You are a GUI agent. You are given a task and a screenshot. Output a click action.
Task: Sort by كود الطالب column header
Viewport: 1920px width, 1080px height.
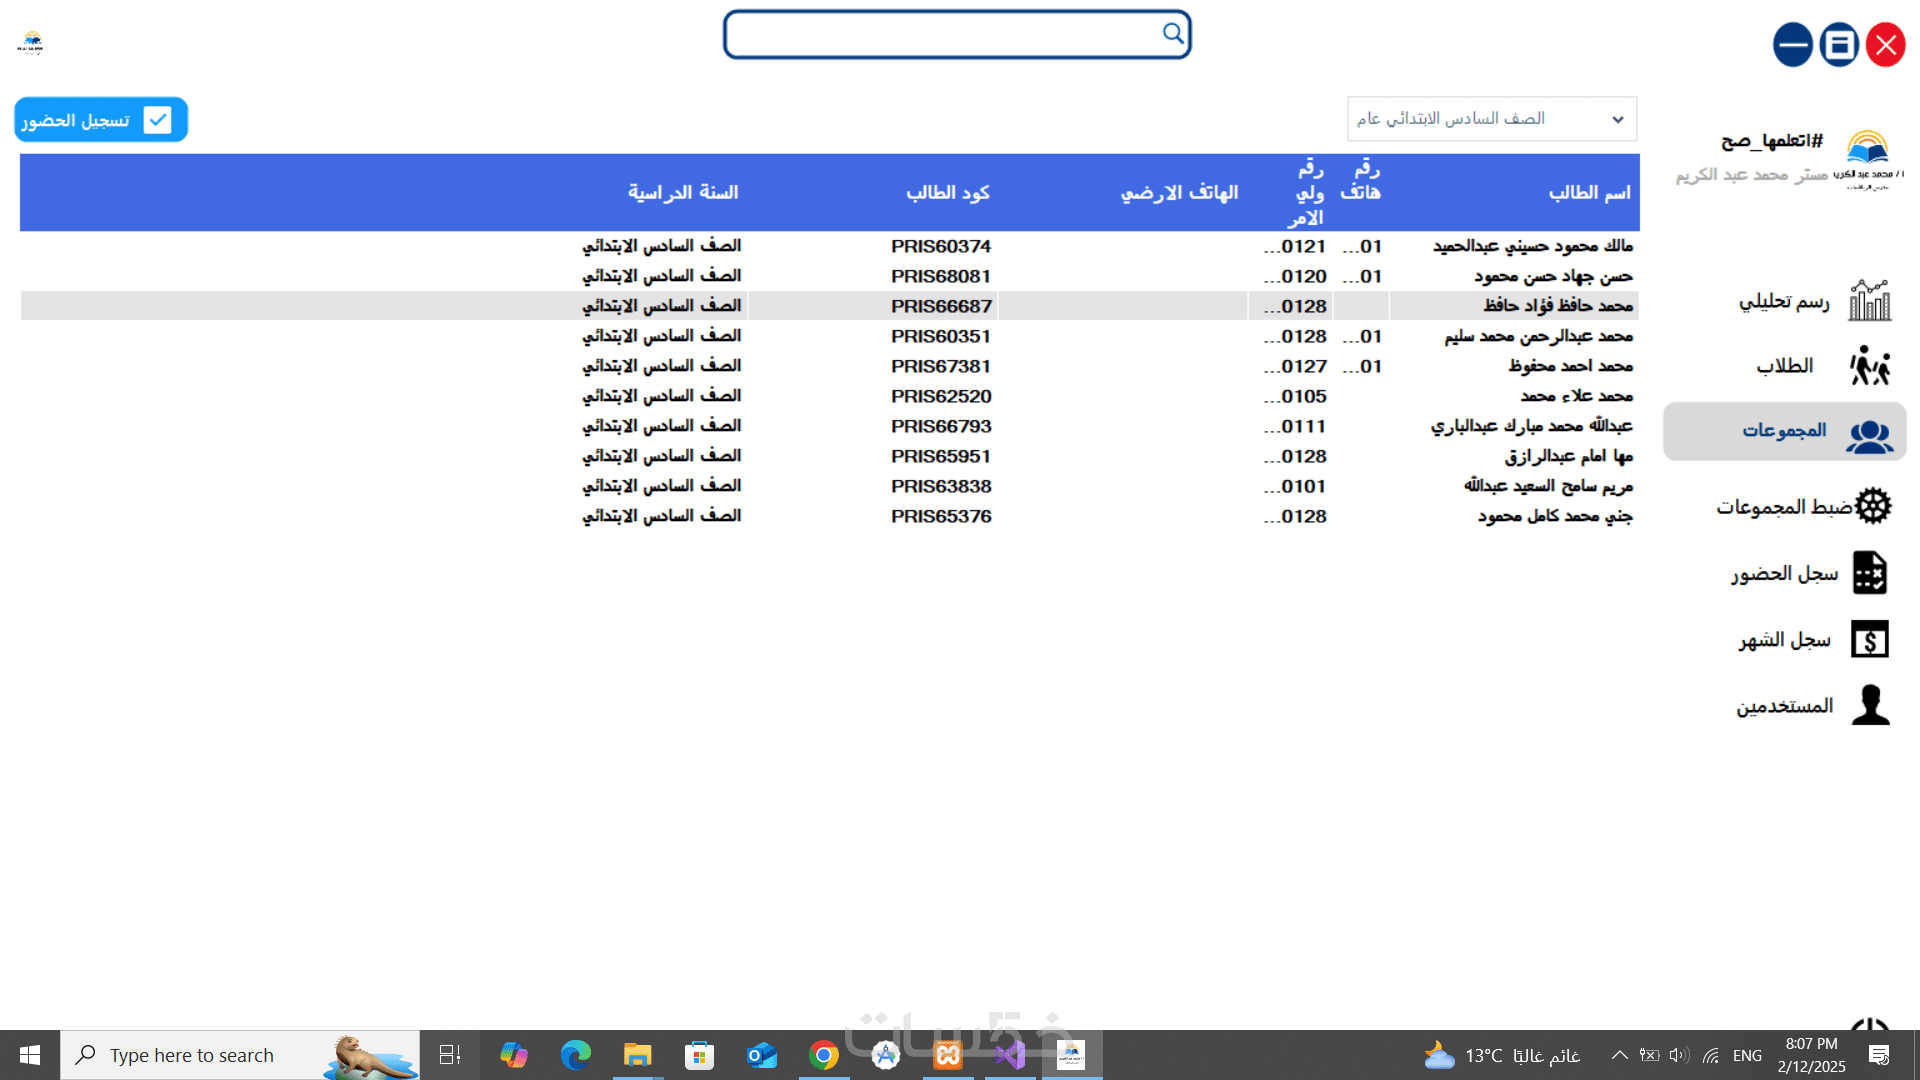[947, 192]
